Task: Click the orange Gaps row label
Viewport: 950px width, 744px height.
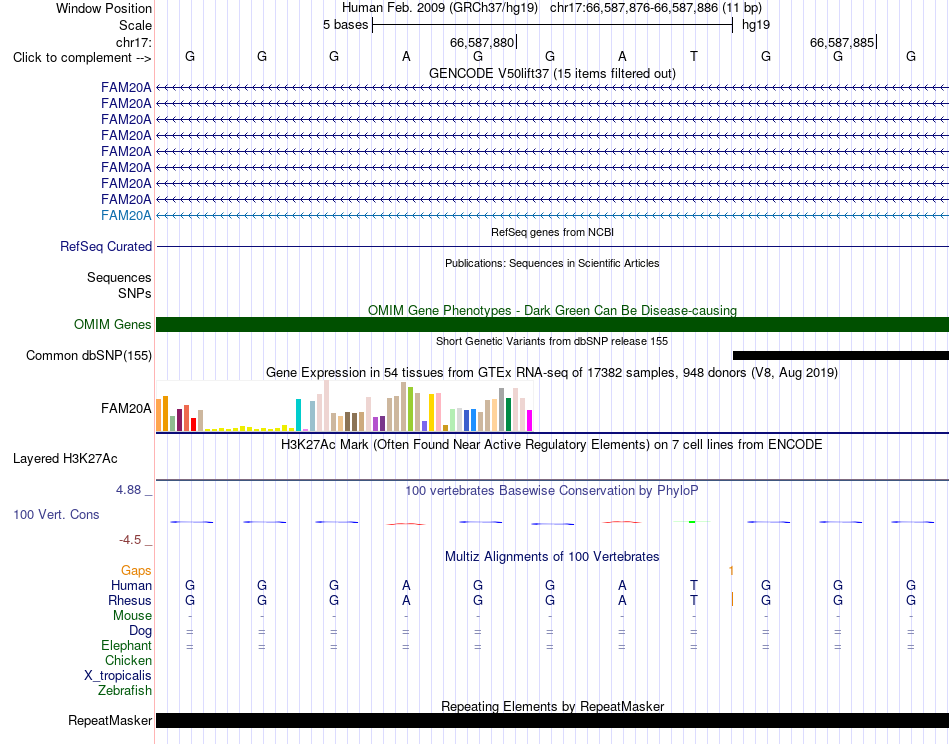Action: (x=136, y=571)
